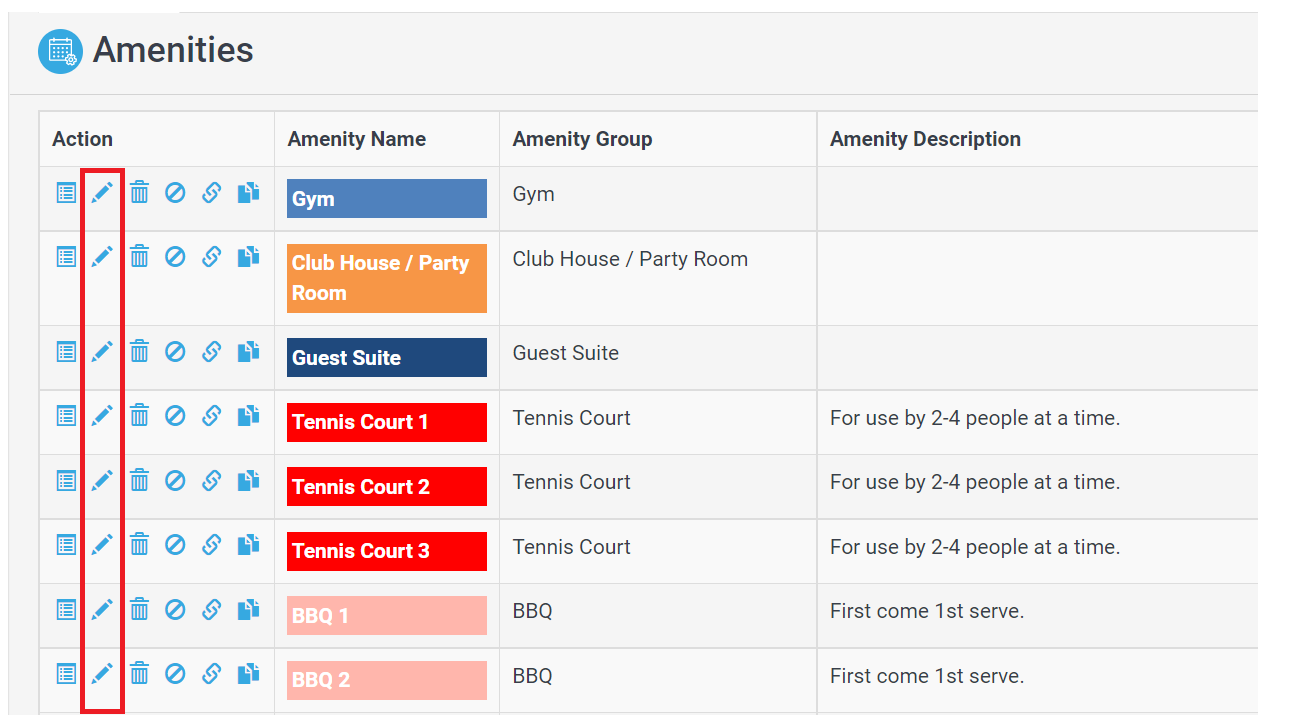1290x728 pixels.
Task: Click the Amenity Description column header
Action: [x=925, y=139]
